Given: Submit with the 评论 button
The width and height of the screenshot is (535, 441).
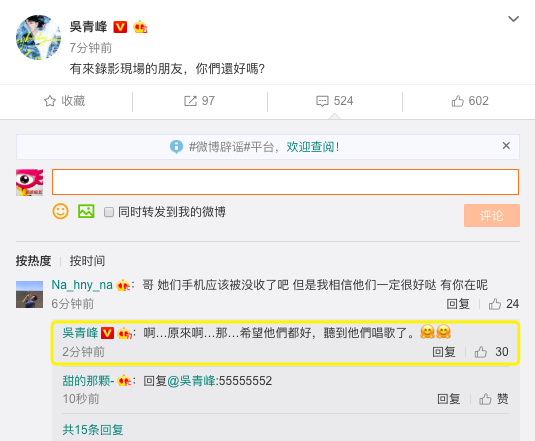Looking at the screenshot, I should 492,216.
